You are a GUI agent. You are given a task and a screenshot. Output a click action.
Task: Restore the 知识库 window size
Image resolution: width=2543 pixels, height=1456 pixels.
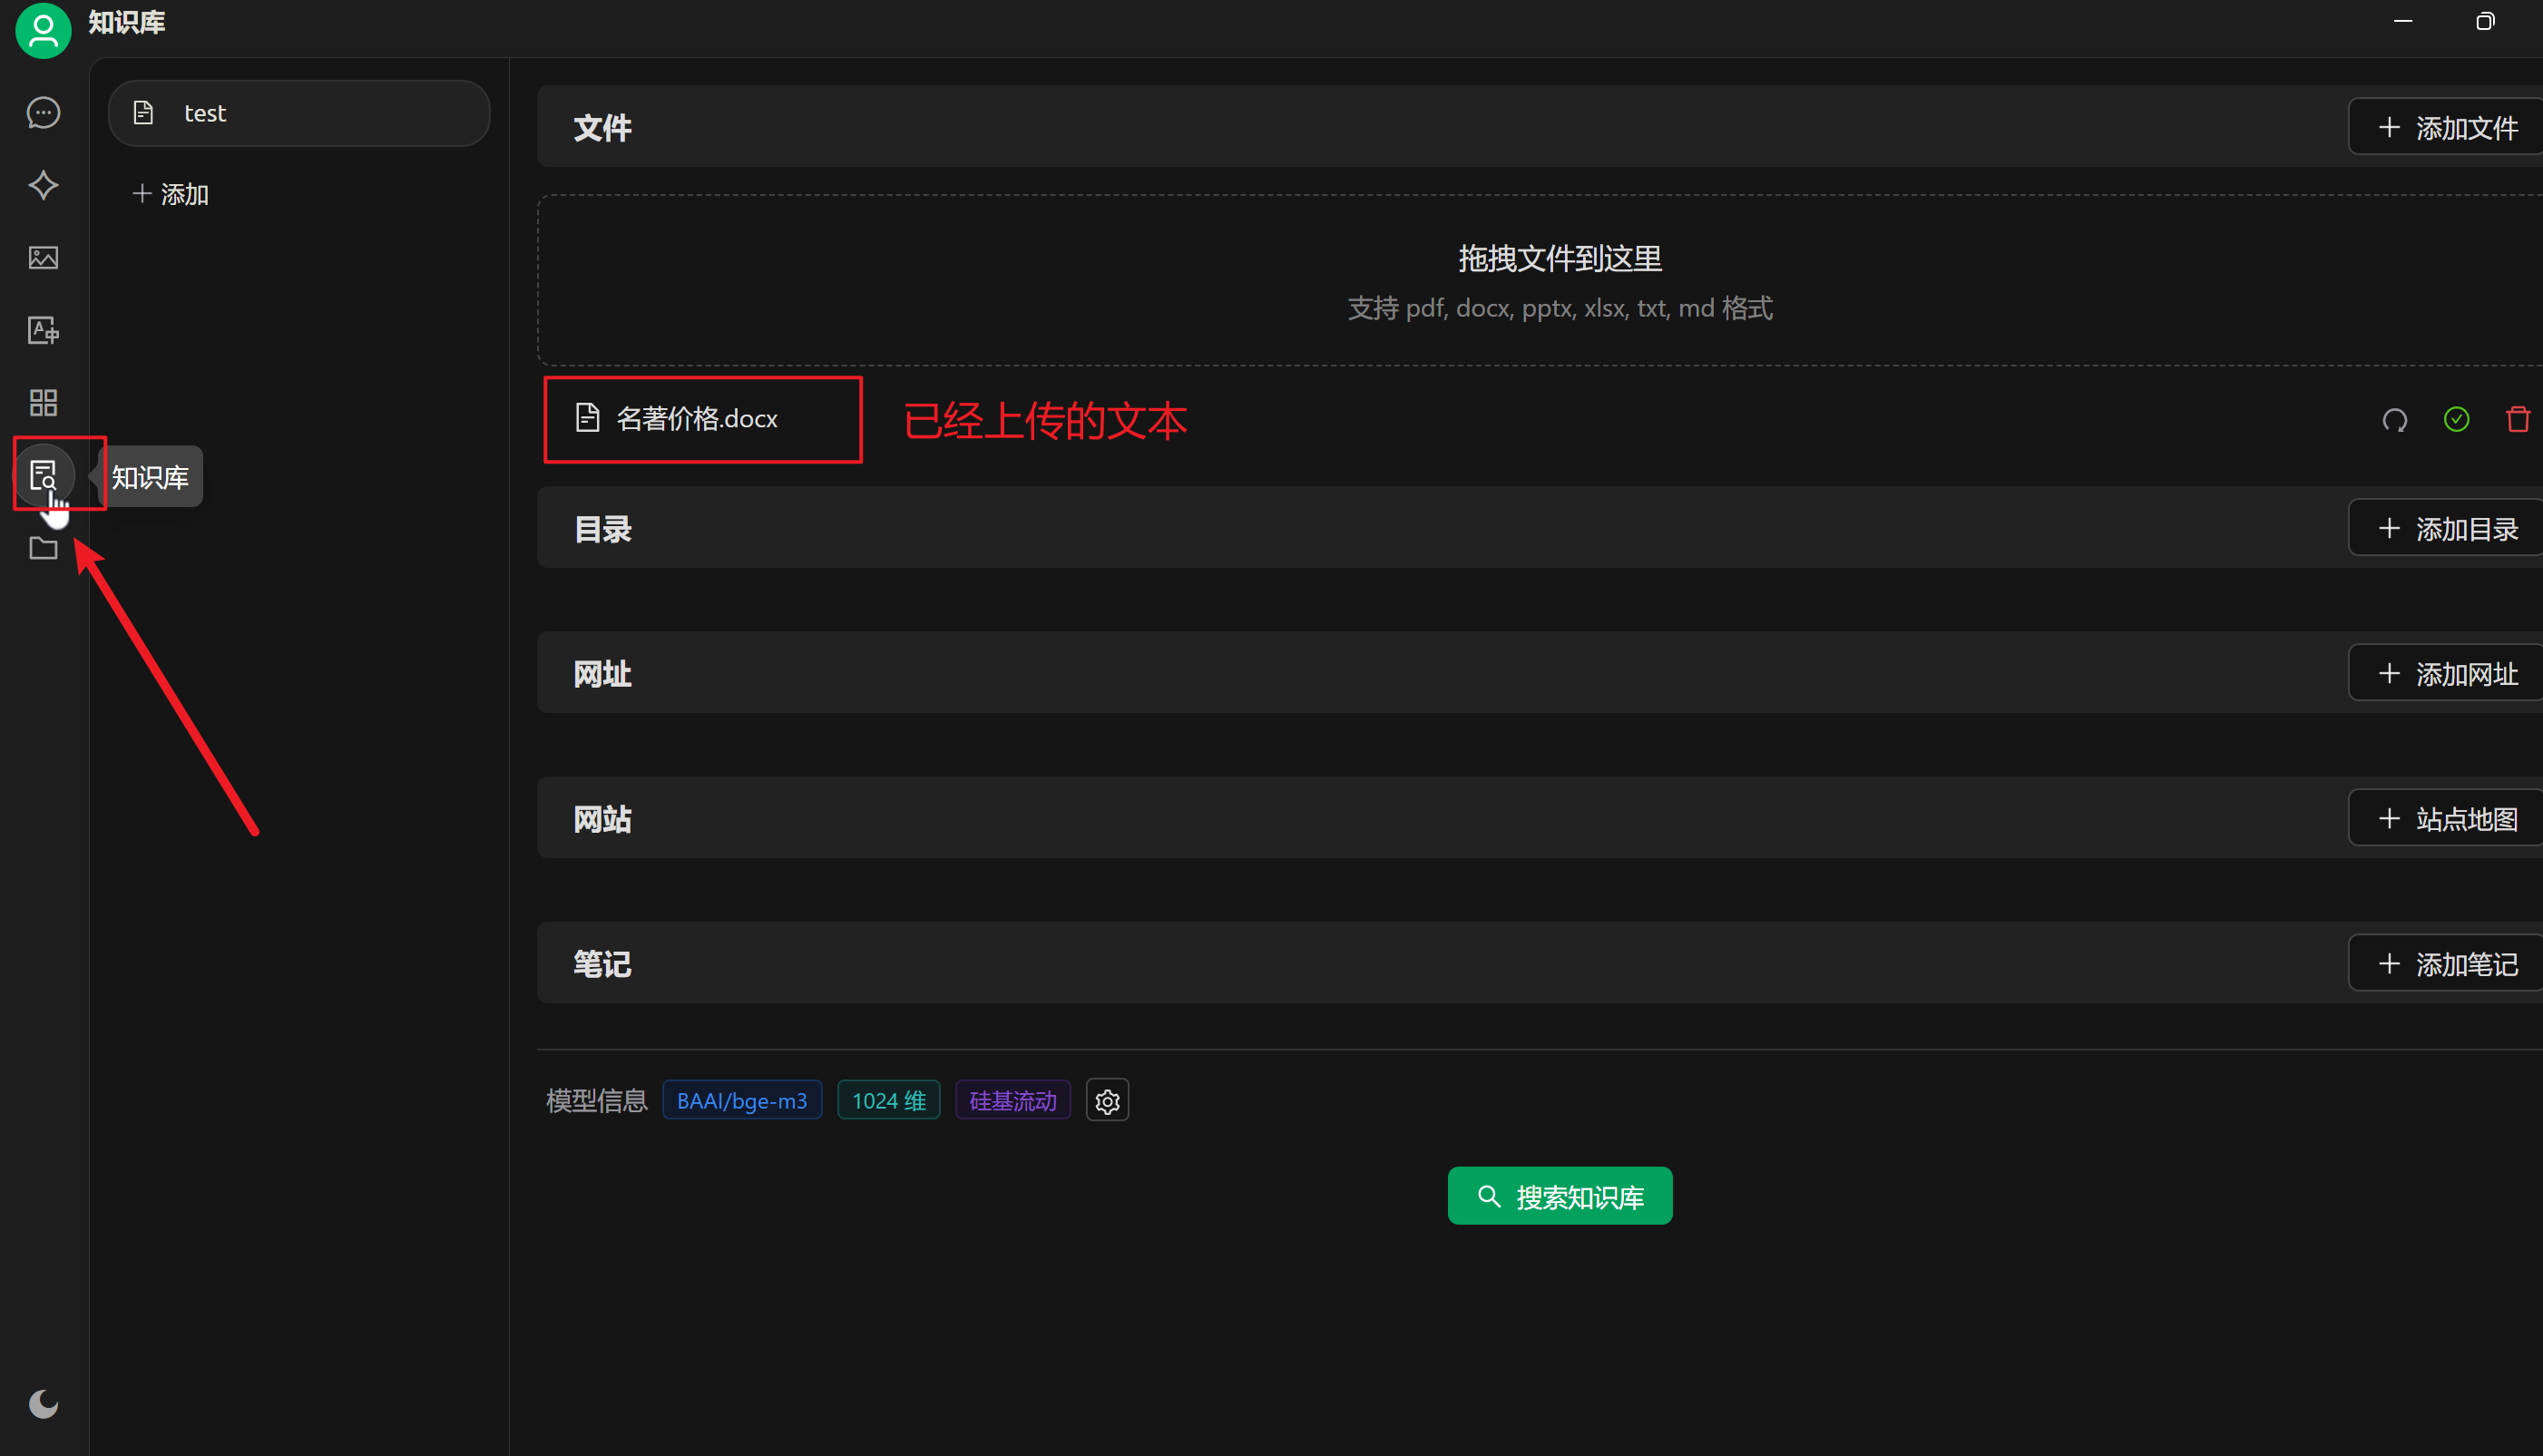2485,21
